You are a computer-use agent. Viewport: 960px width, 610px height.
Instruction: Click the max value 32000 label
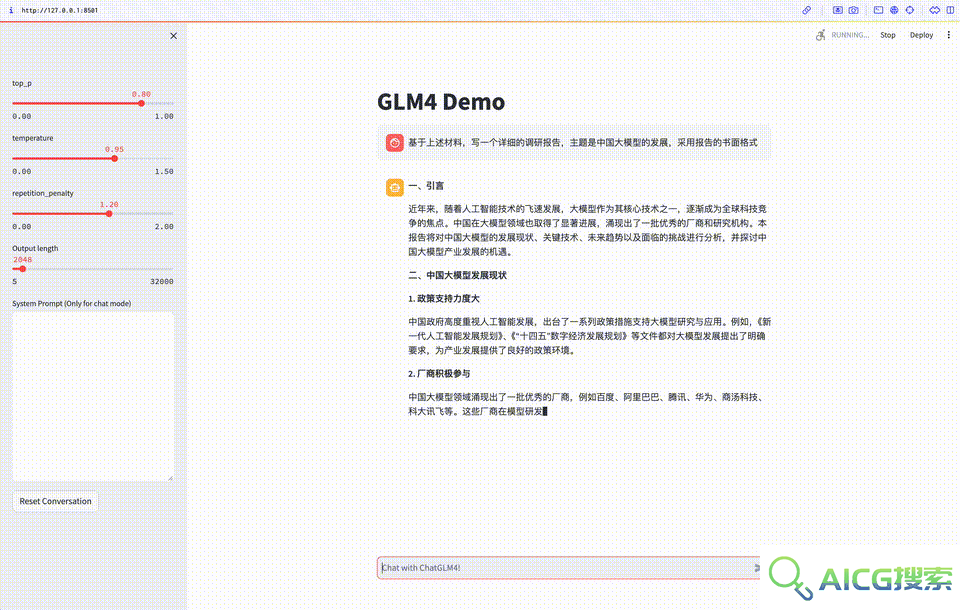click(x=162, y=281)
